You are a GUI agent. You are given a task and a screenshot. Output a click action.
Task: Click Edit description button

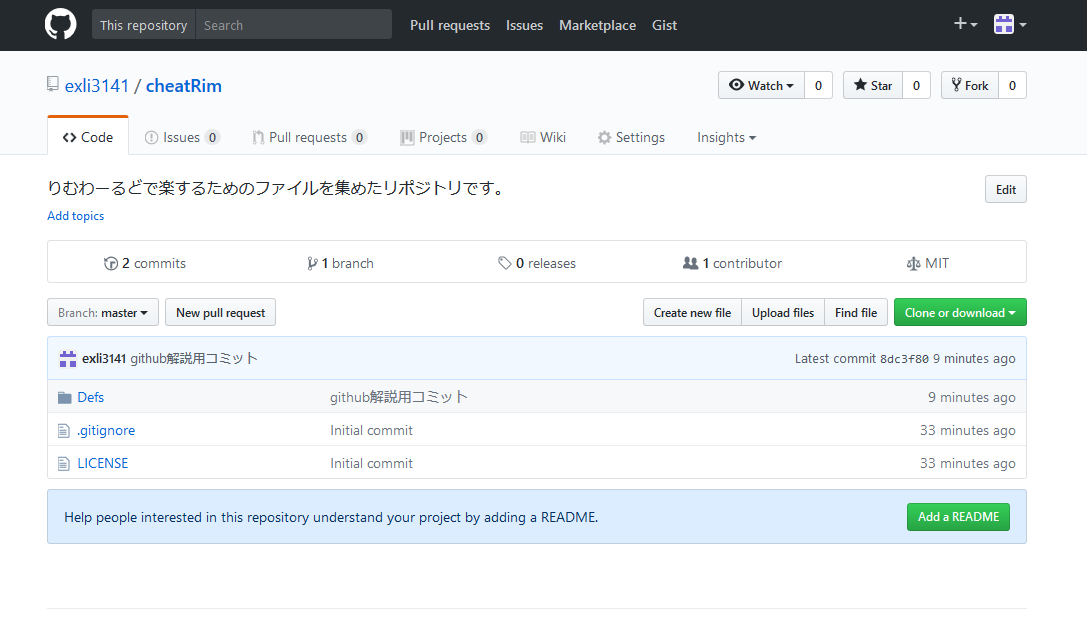pyautogui.click(x=1005, y=189)
